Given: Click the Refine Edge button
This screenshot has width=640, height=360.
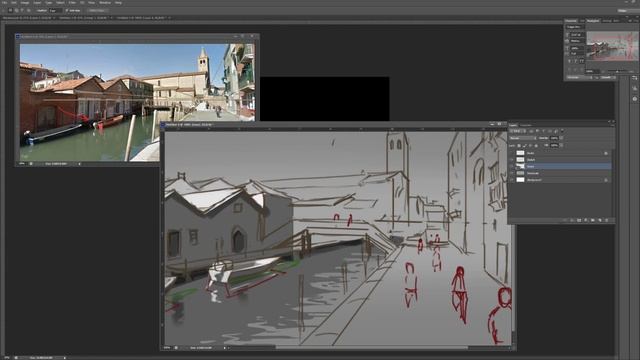Looking at the screenshot, I should pyautogui.click(x=97, y=11).
